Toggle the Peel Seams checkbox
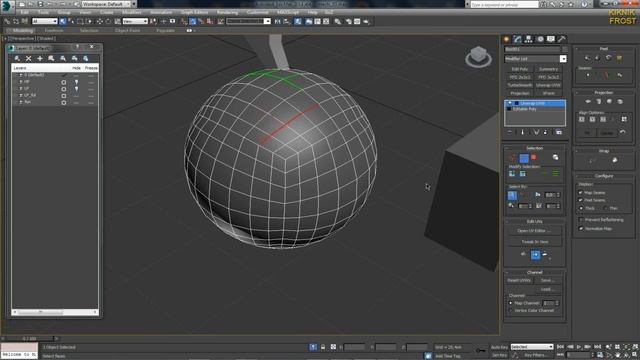Viewport: 640px width, 360px height. 580,200
